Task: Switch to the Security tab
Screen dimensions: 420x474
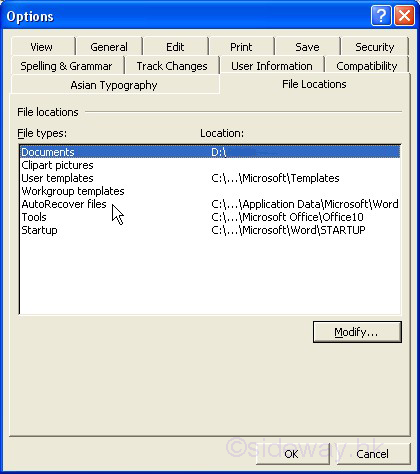Action: click(x=375, y=47)
